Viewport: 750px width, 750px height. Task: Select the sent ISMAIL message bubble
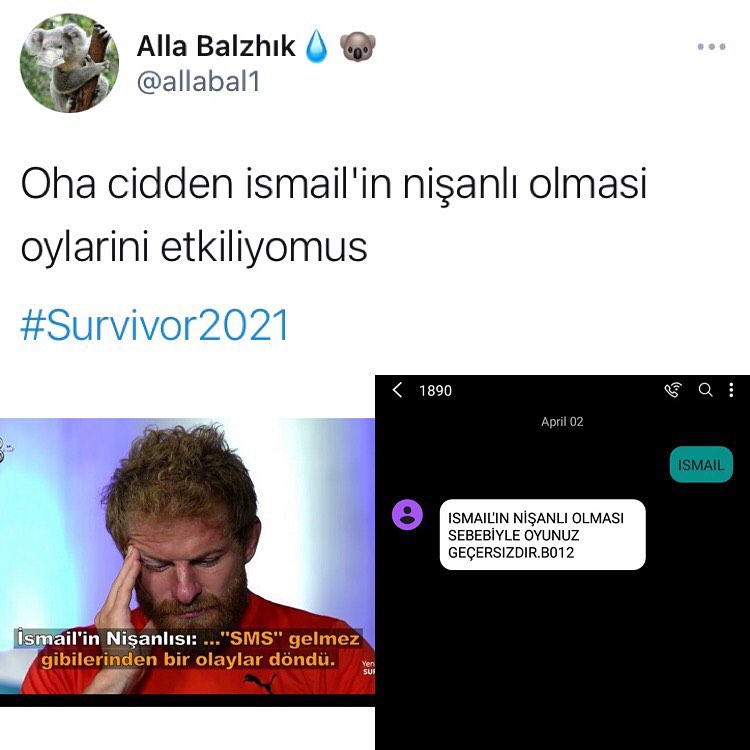point(701,464)
